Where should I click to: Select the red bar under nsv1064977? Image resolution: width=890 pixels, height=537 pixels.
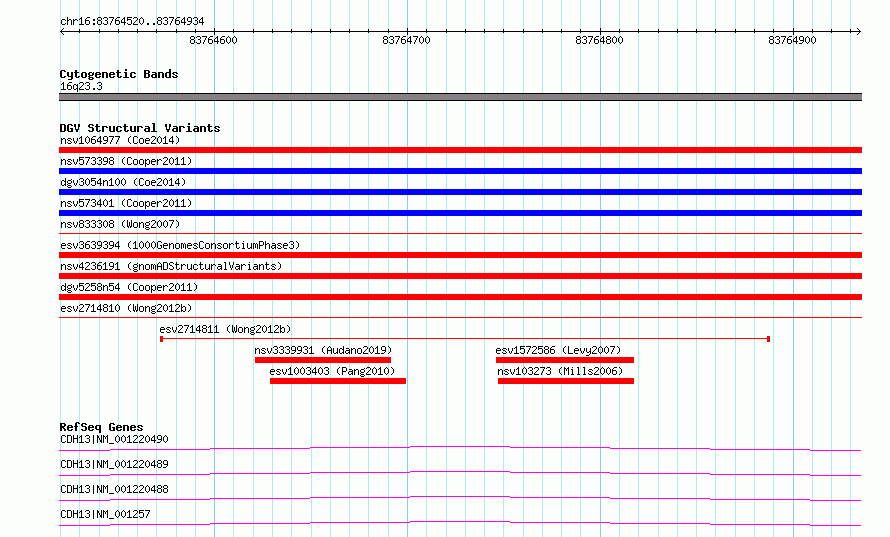pyautogui.click(x=460, y=150)
